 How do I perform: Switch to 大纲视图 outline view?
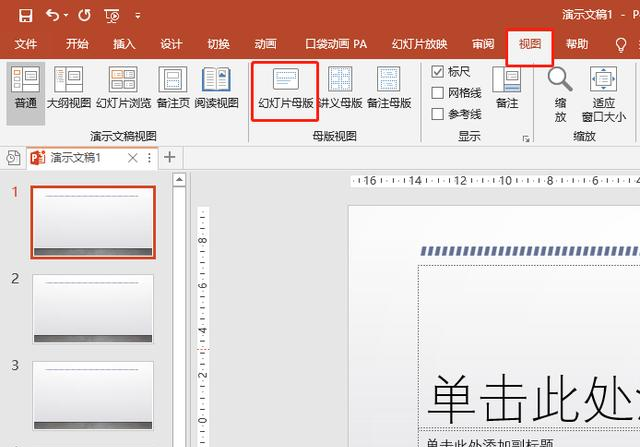pyautogui.click(x=69, y=88)
